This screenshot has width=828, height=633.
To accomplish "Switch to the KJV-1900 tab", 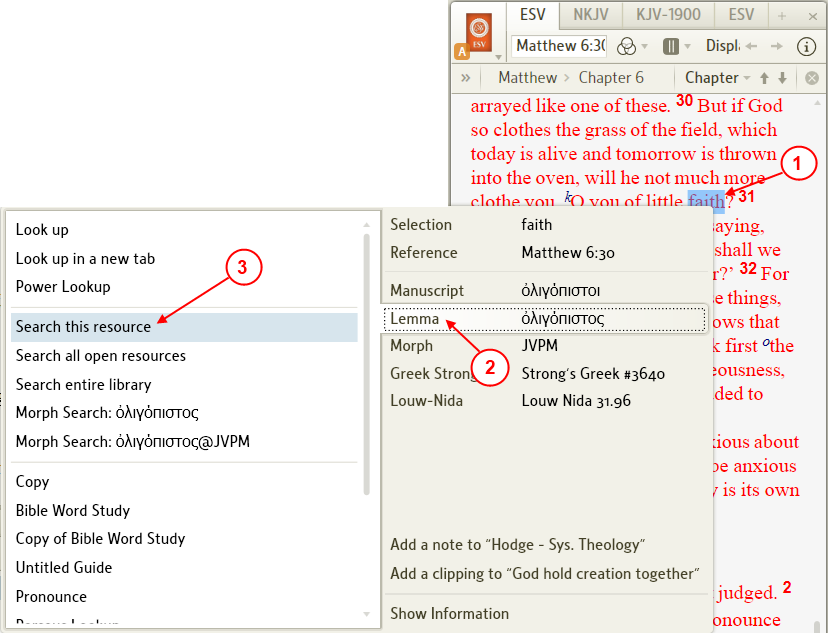I will point(668,15).
